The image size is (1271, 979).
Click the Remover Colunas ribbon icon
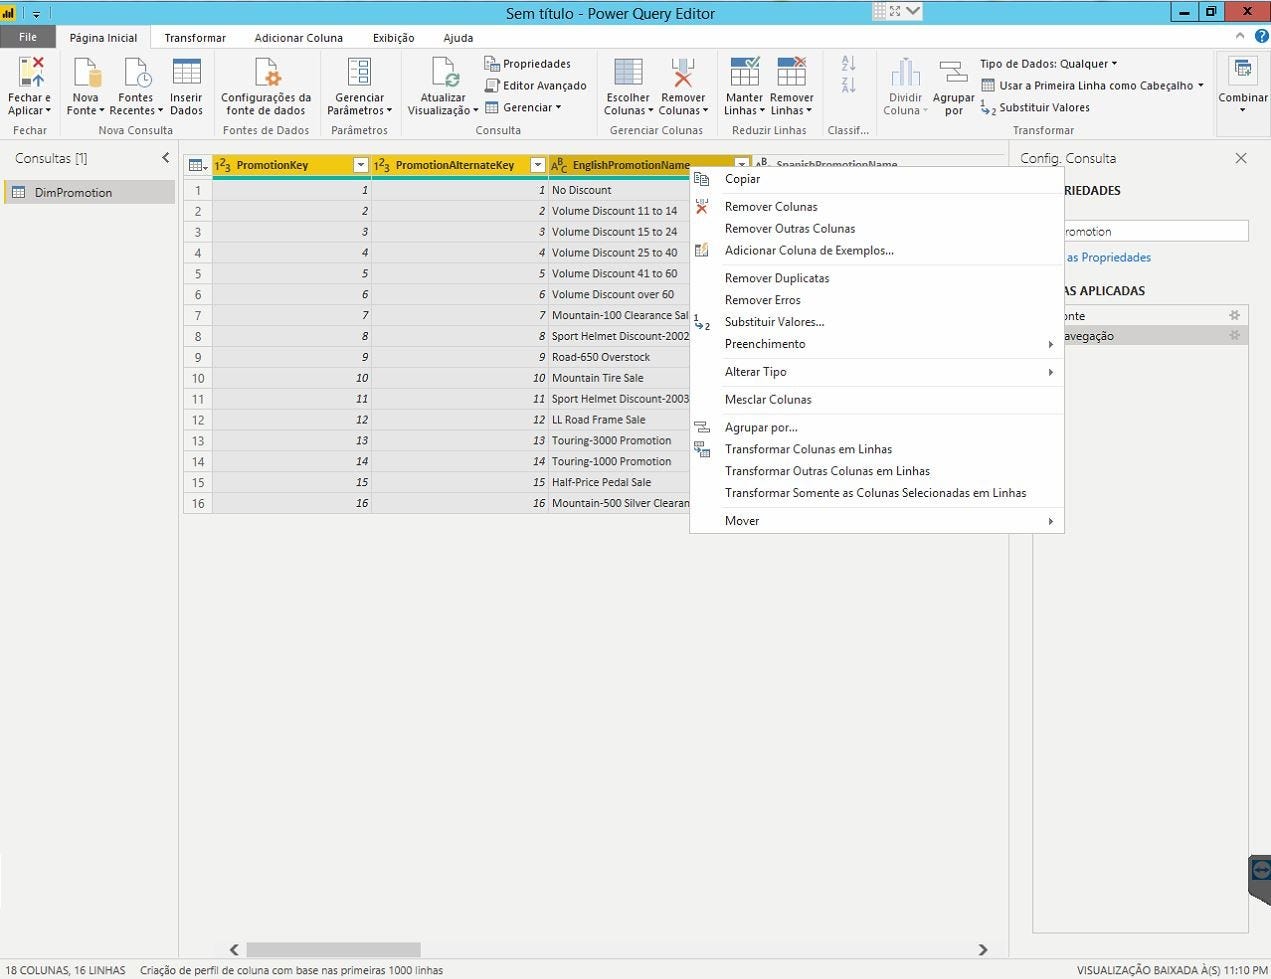[x=683, y=73]
